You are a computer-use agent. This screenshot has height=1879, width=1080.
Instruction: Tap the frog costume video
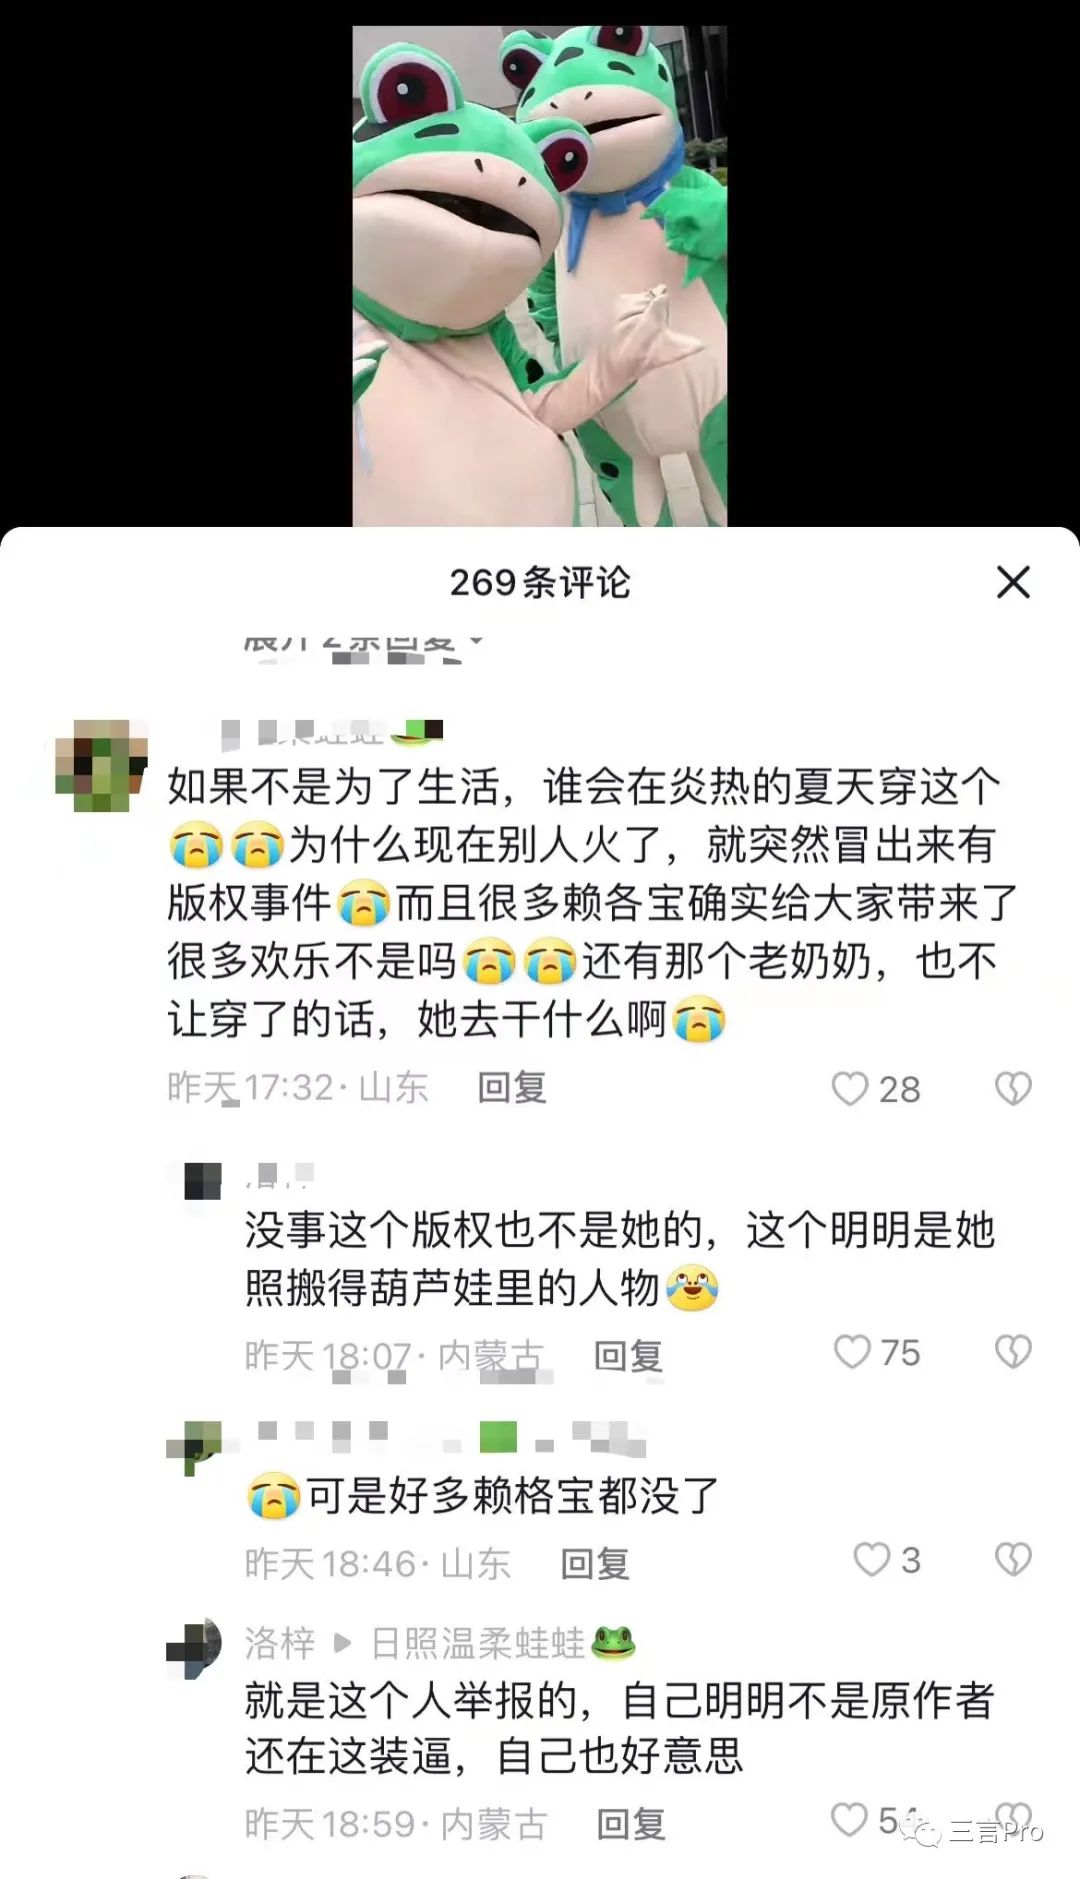[540, 276]
